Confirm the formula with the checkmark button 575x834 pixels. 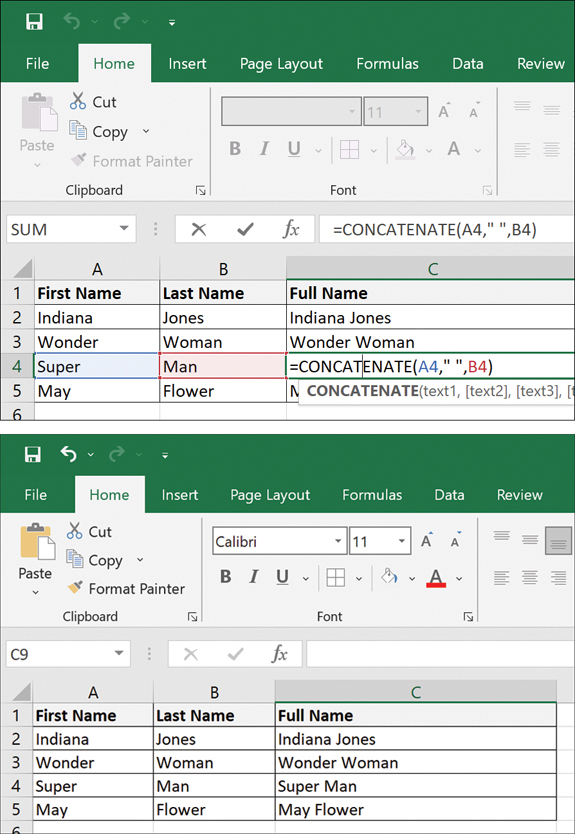point(245,229)
